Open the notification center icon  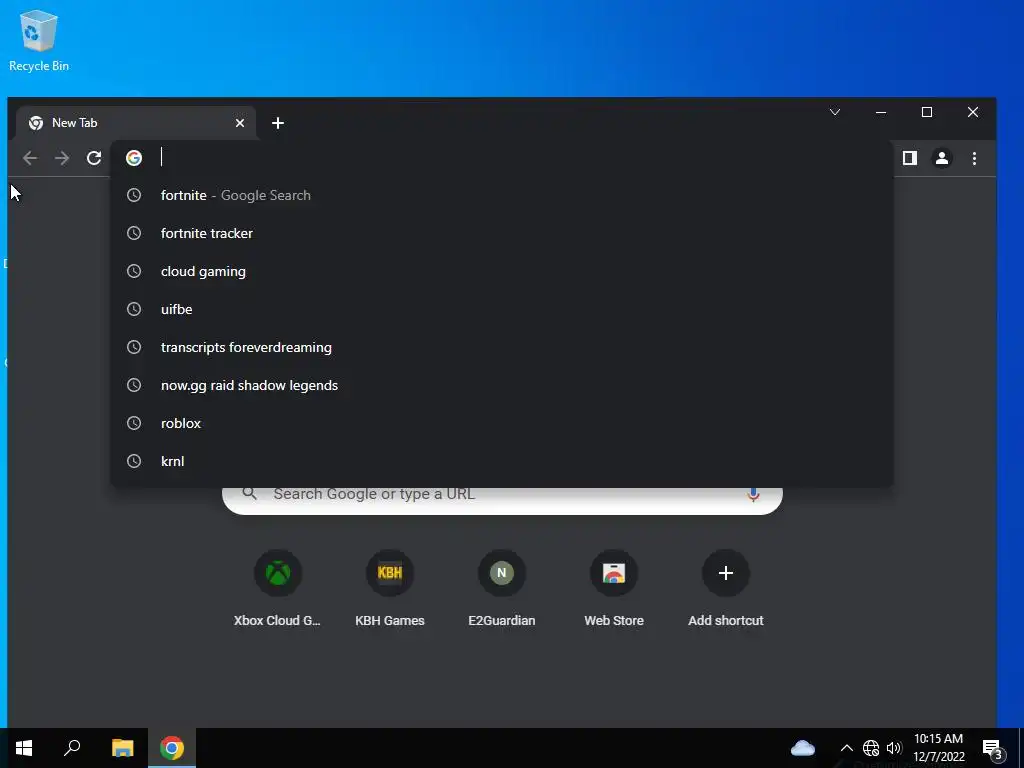993,749
